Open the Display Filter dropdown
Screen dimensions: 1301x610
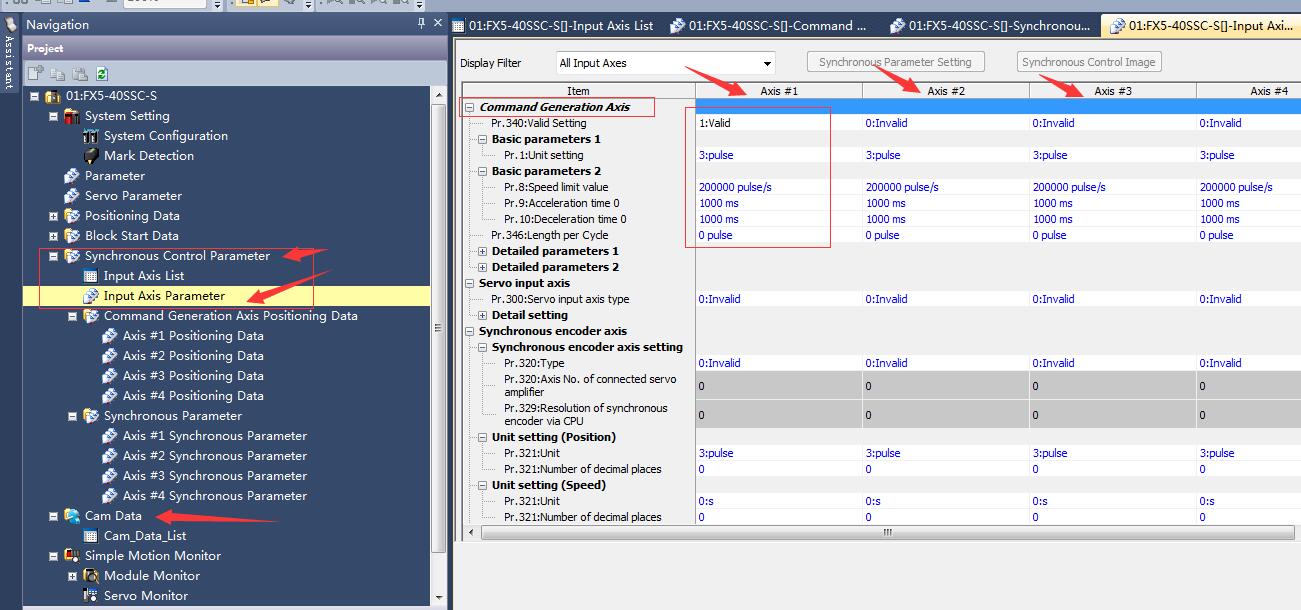point(767,63)
